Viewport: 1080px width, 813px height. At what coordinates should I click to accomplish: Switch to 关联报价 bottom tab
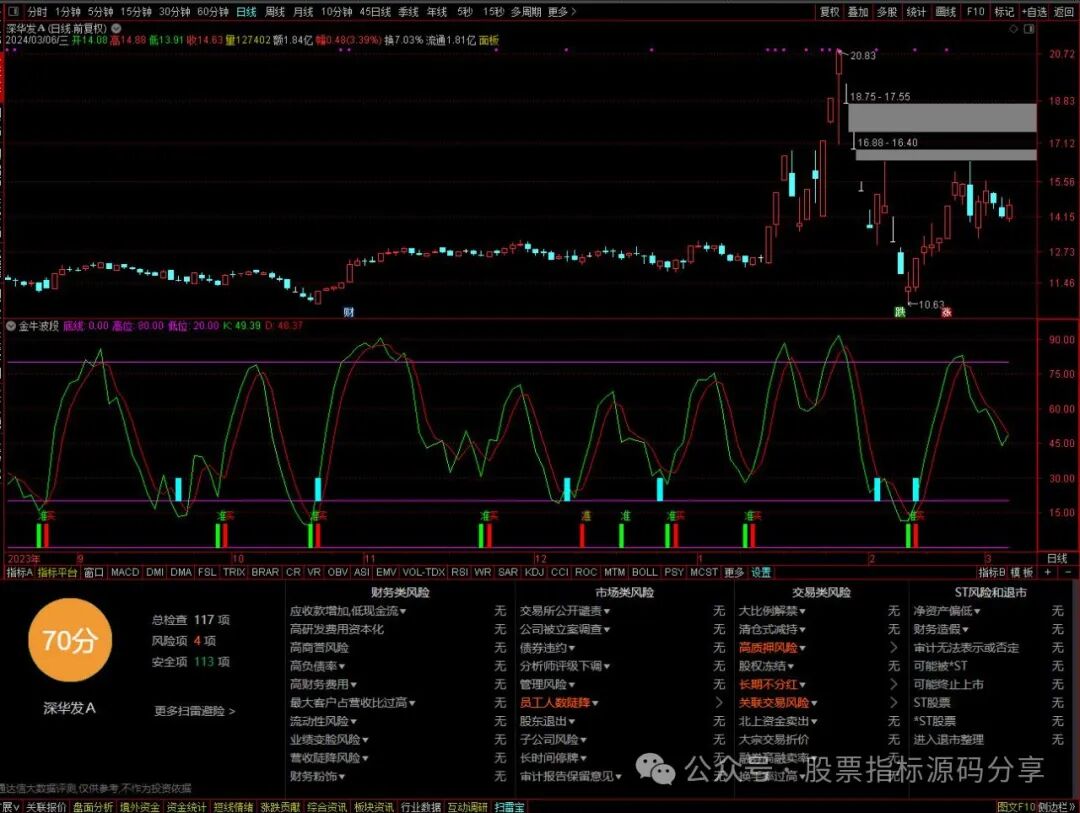(x=46, y=807)
